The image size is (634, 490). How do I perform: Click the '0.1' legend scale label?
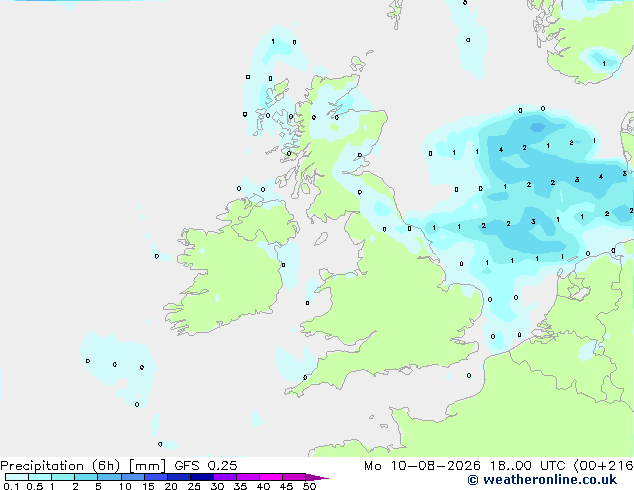(11, 486)
